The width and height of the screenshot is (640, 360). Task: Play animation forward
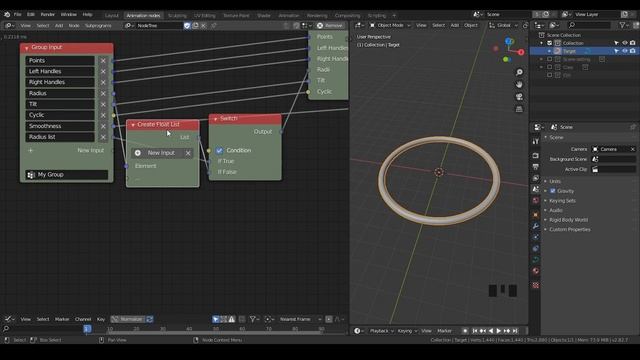click(x=498, y=331)
